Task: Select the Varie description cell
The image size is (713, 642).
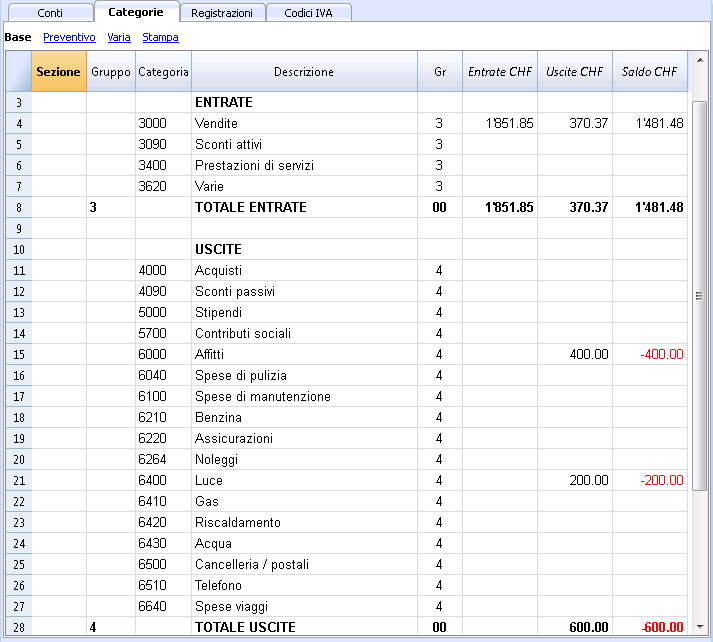Action: pos(304,186)
